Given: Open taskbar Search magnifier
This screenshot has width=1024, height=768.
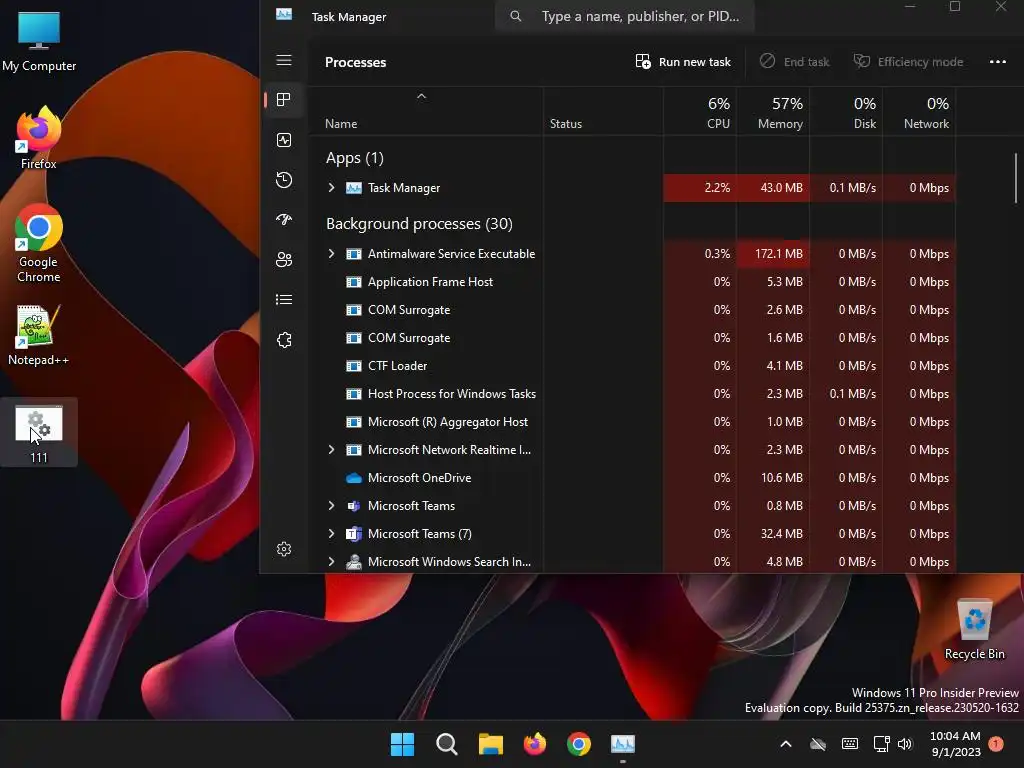Looking at the screenshot, I should [447, 744].
